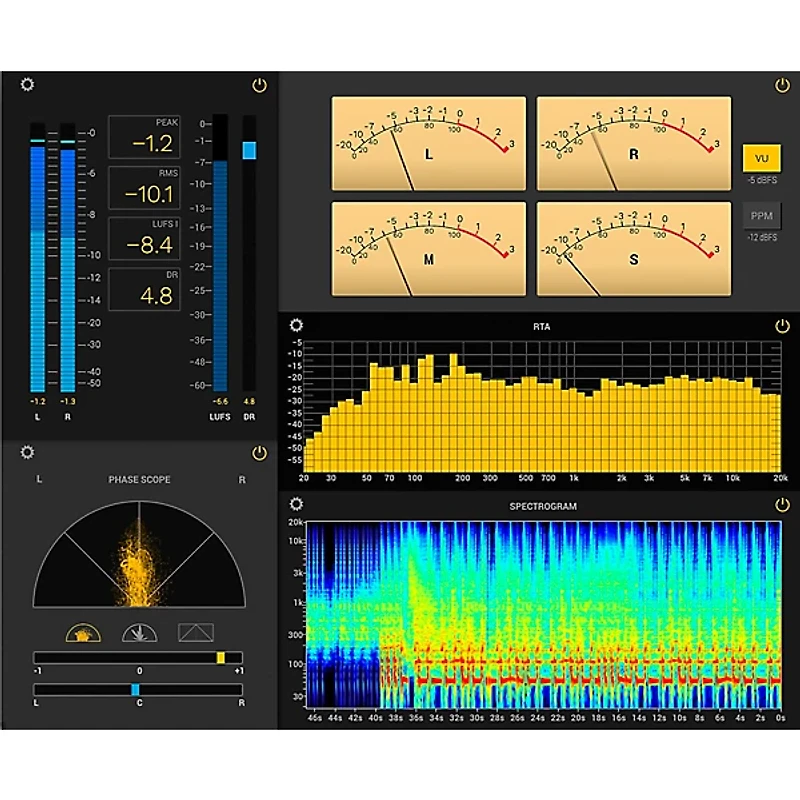The image size is (800, 800).
Task: Open the Phase Scope settings gear
Action: 27,453
